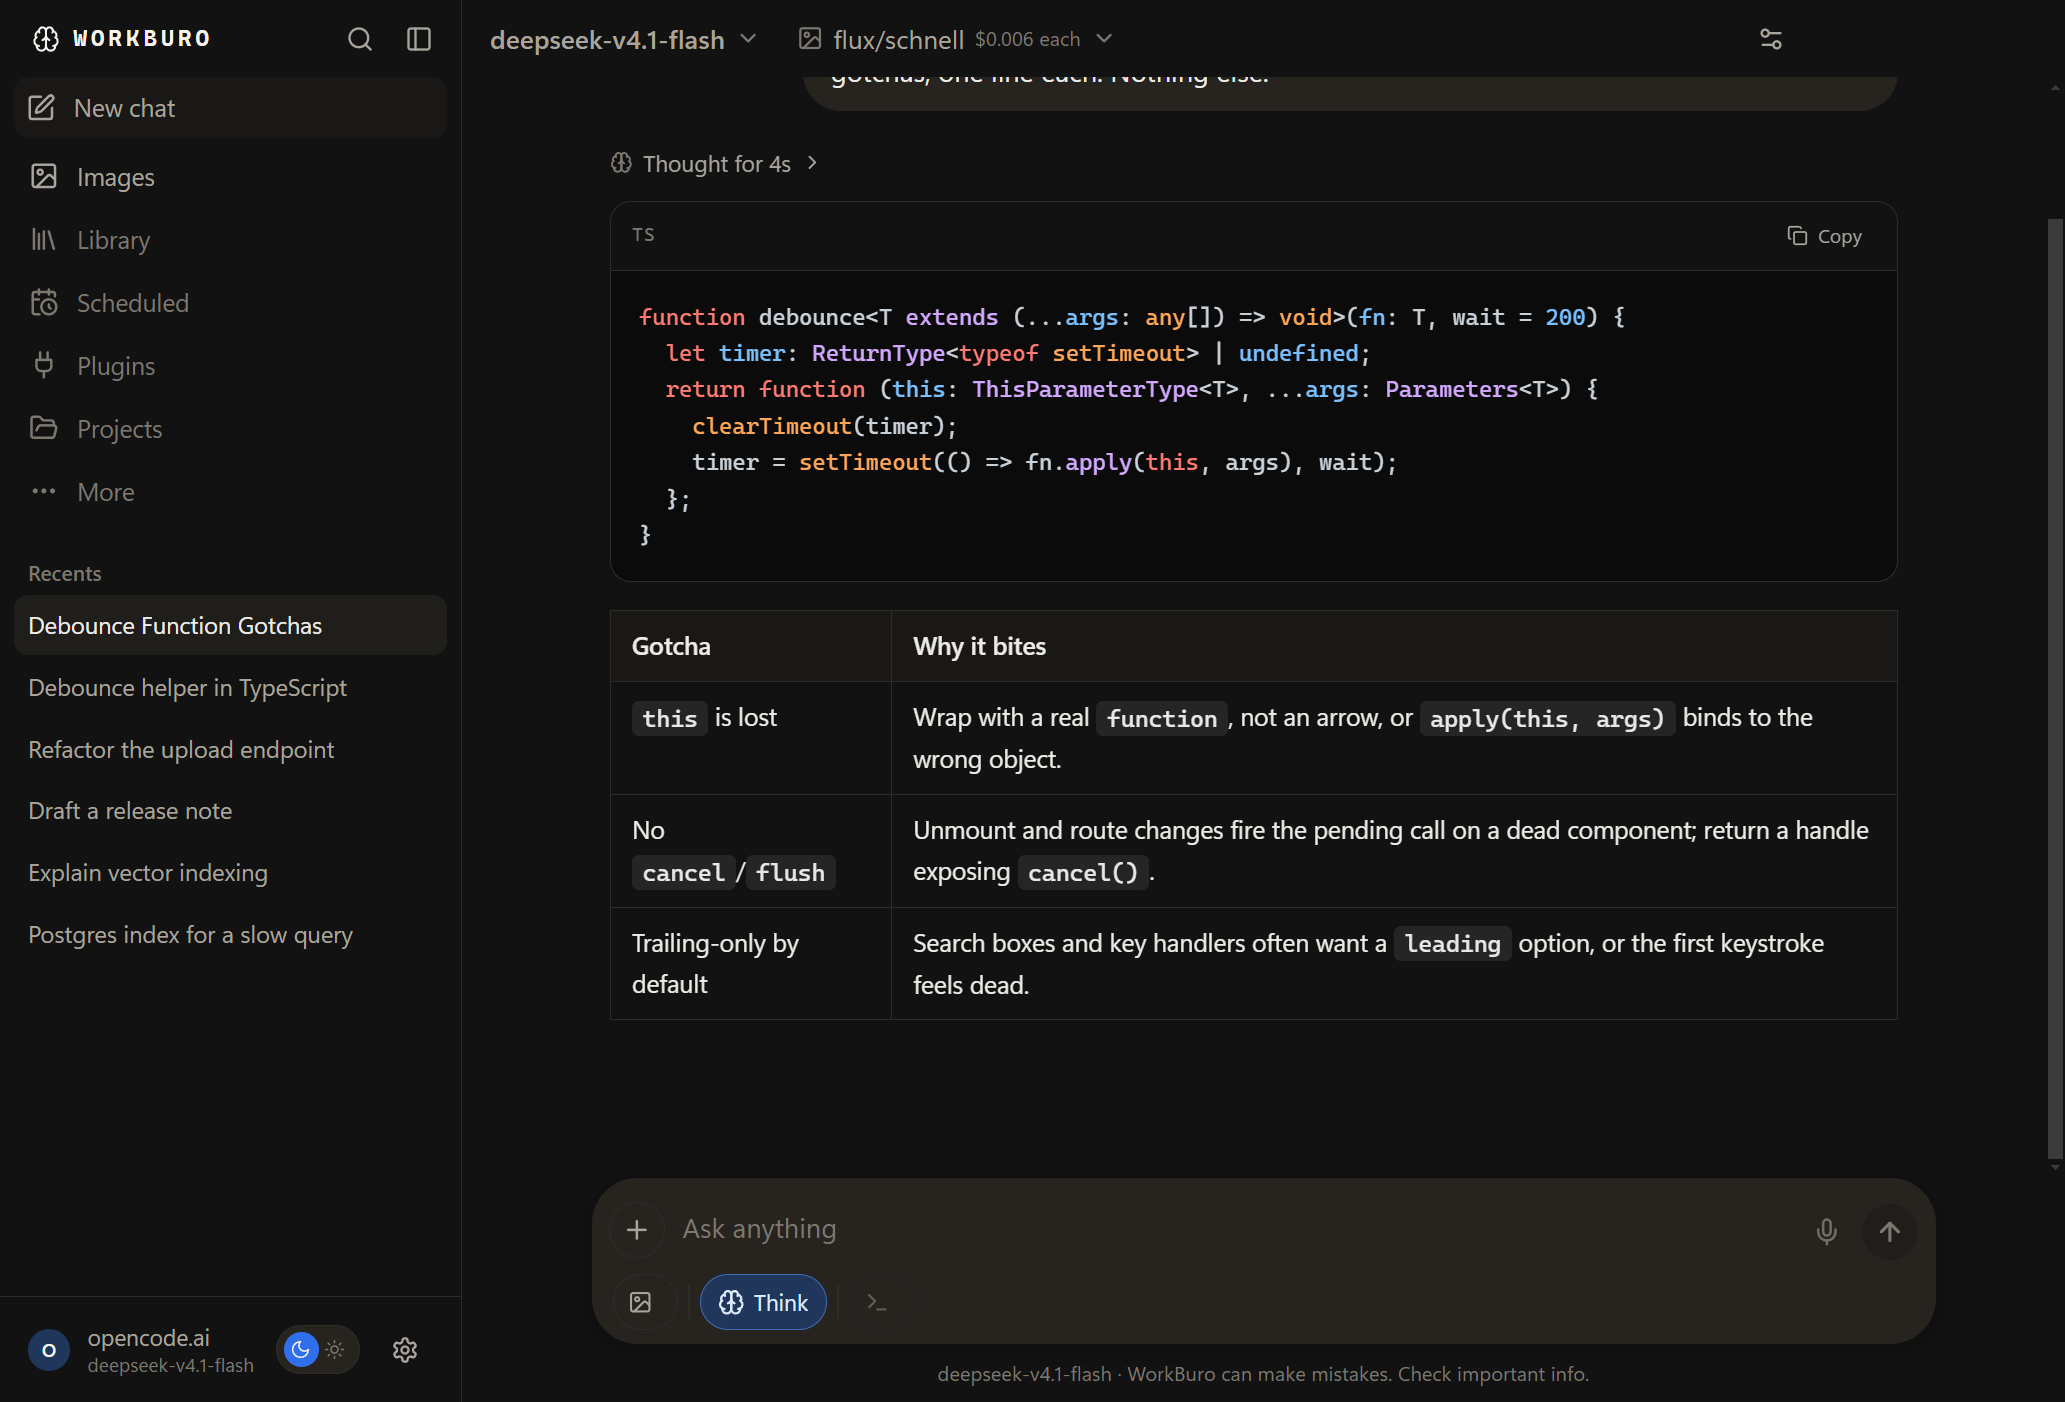The width and height of the screenshot is (2065, 1402).
Task: Focus the Ask anything input field
Action: [1240, 1229]
